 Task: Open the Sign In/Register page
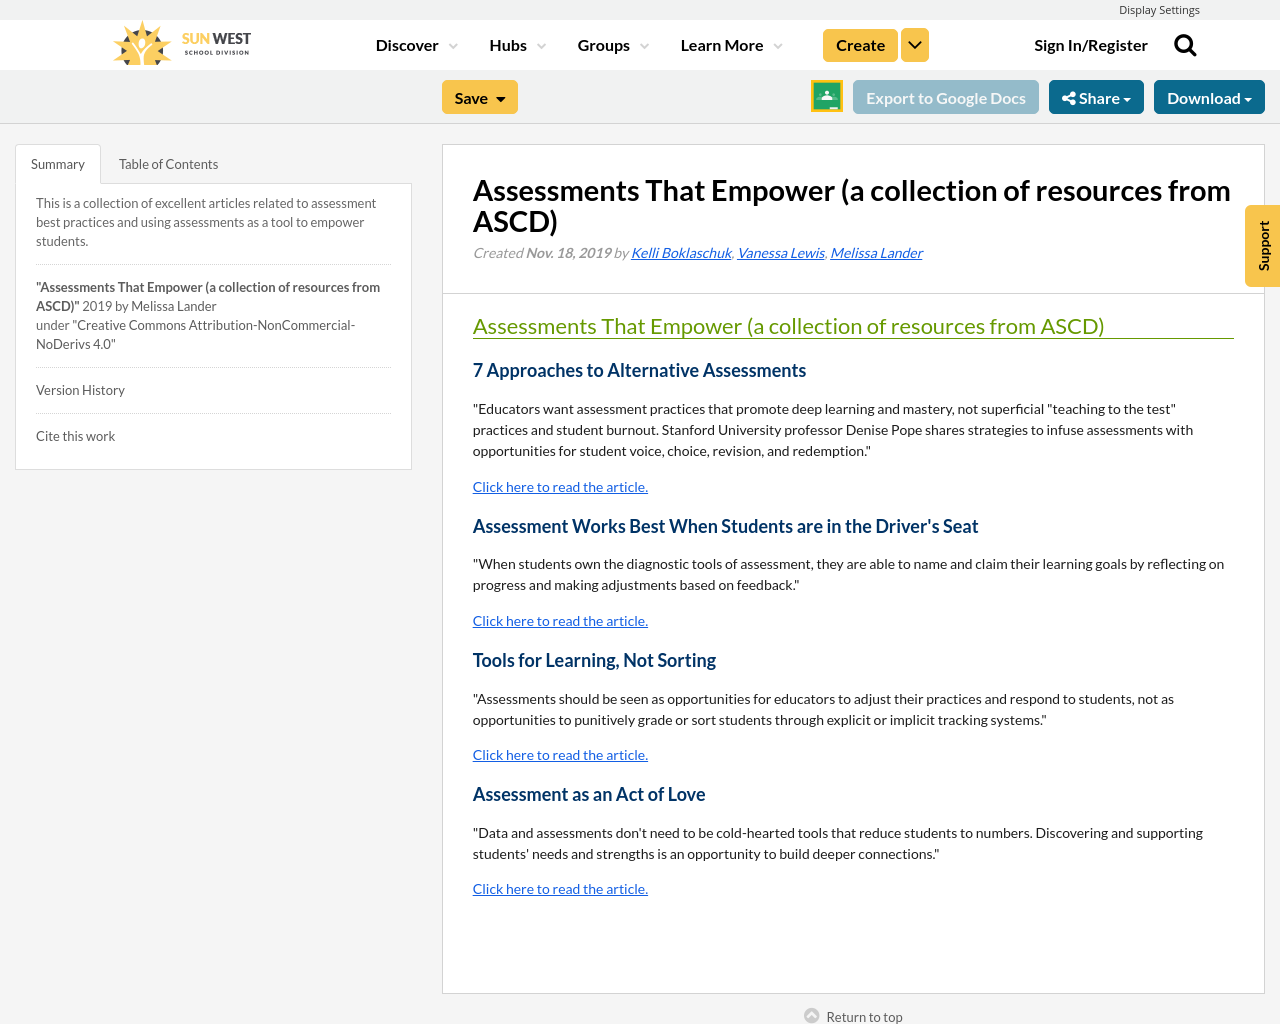[x=1091, y=44]
